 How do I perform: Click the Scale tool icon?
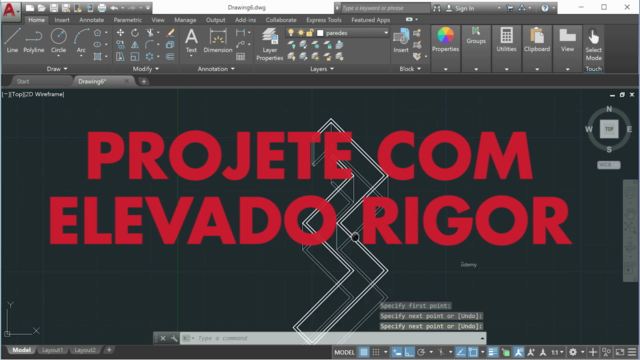pyautogui.click(x=135, y=57)
